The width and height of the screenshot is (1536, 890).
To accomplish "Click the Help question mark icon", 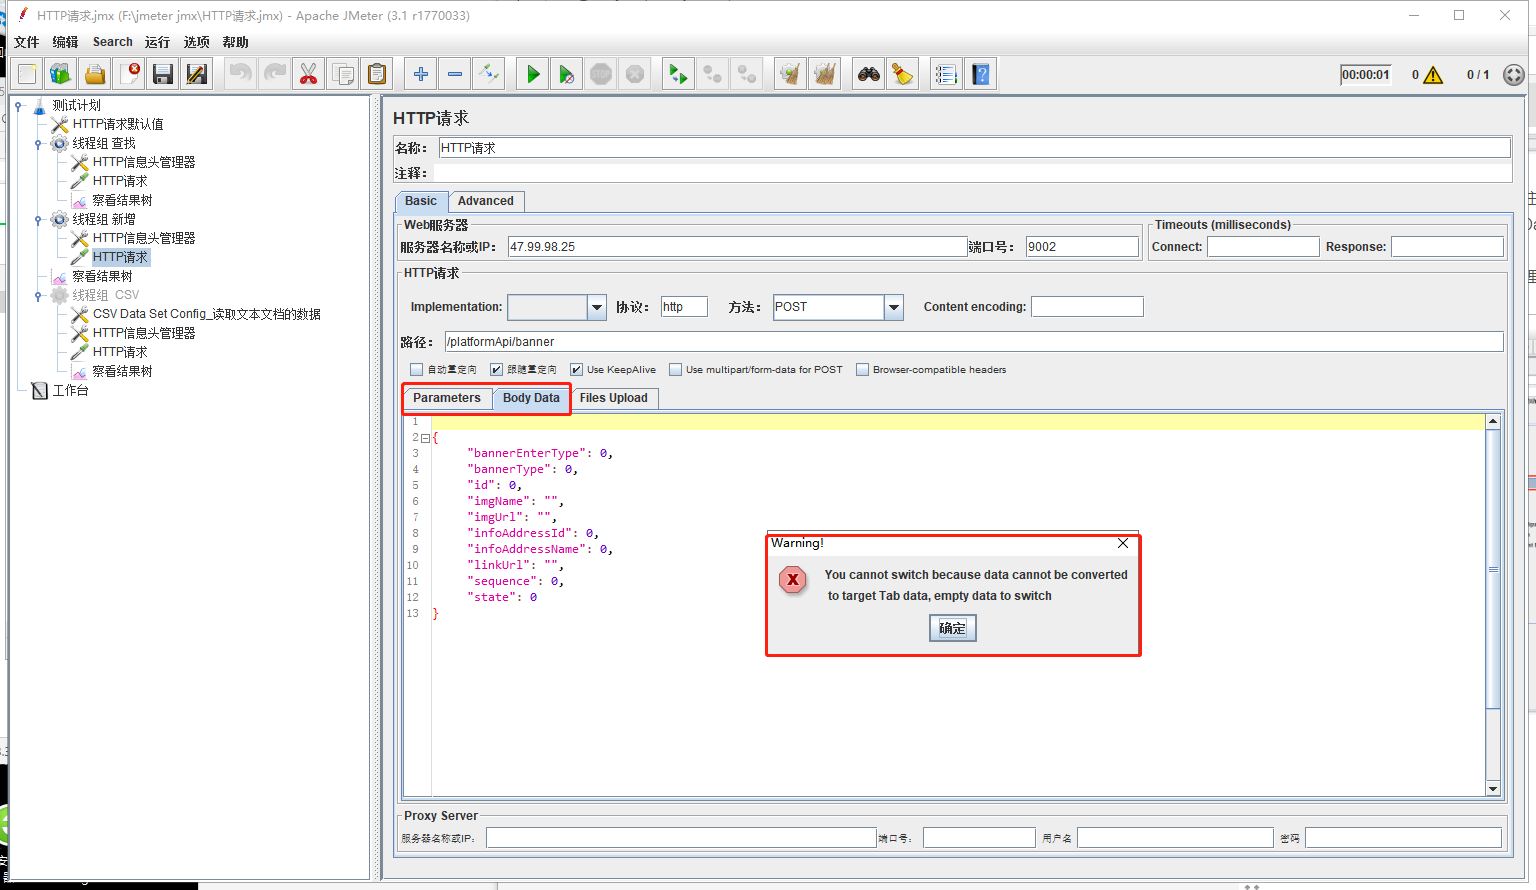I will 980,74.
